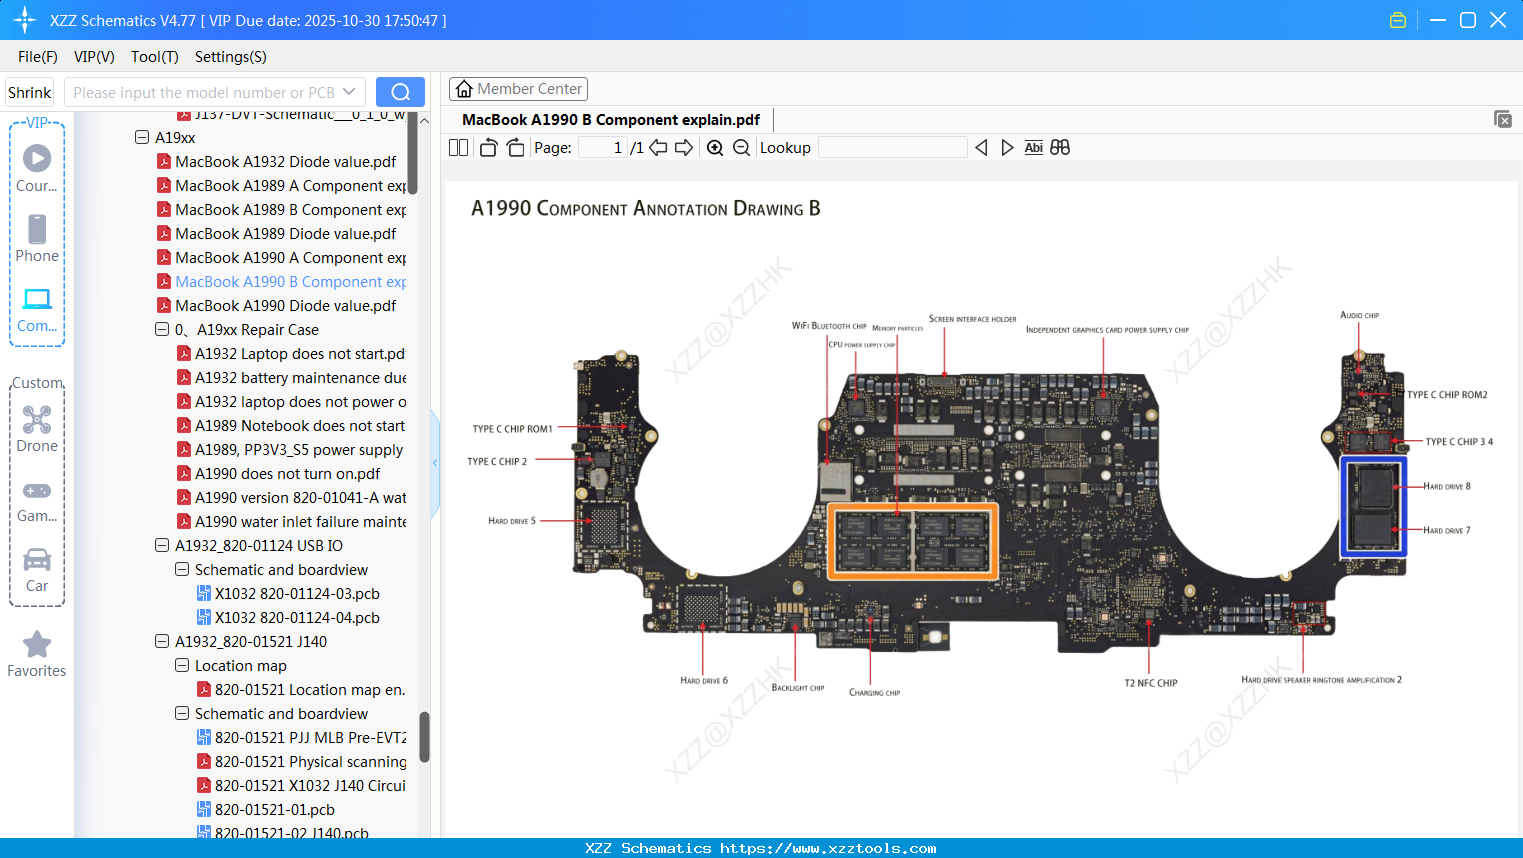This screenshot has height=858, width=1523.
Task: Open A1932 battery maintenance file
Action: tap(300, 377)
